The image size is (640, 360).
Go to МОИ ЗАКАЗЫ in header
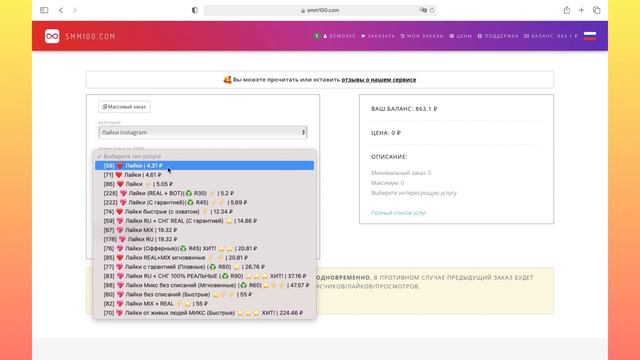pyautogui.click(x=422, y=36)
